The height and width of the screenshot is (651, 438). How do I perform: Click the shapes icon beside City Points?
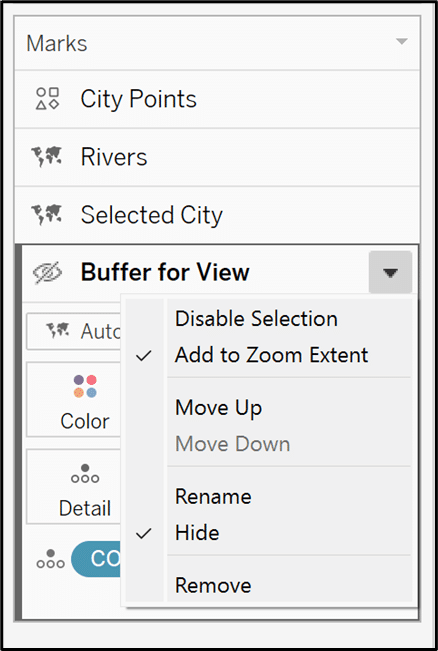[47, 99]
